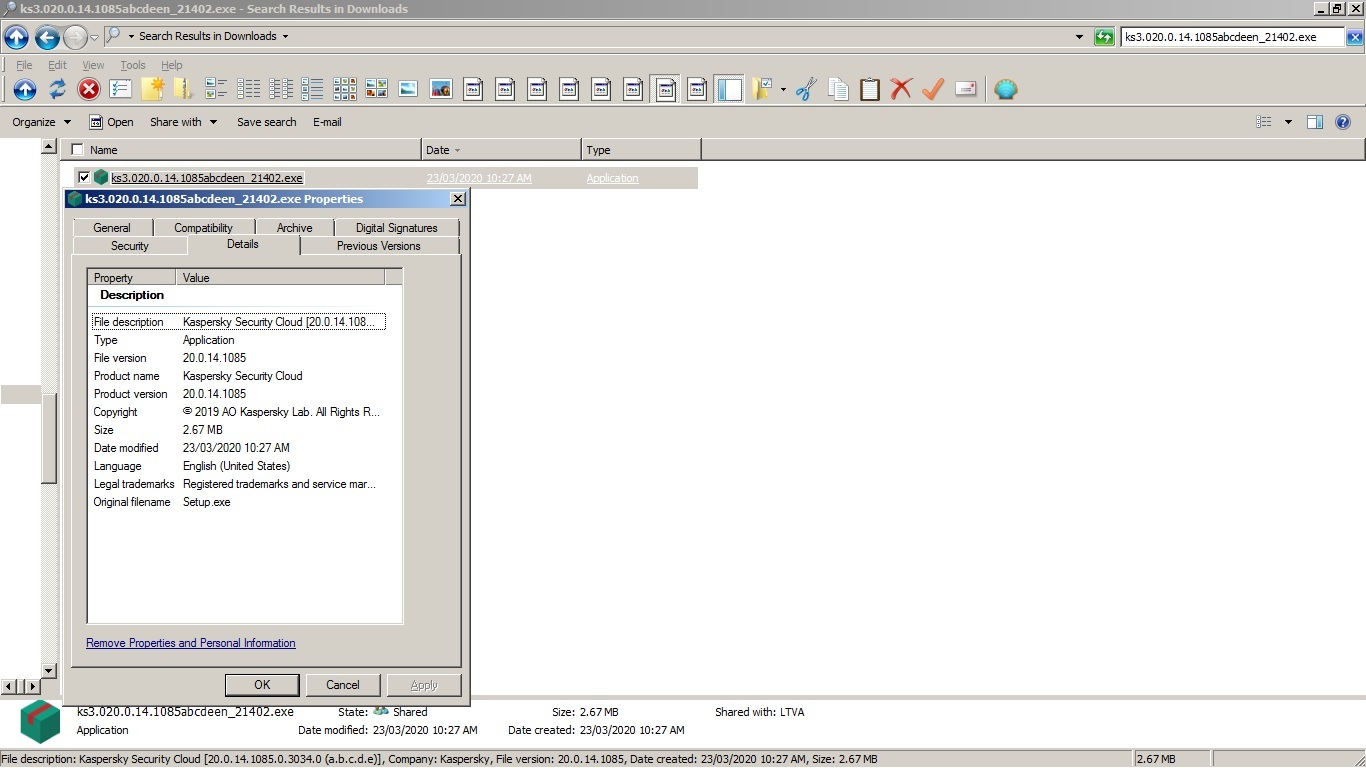Create a new folder with the sparkle folder icon

(x=152, y=89)
